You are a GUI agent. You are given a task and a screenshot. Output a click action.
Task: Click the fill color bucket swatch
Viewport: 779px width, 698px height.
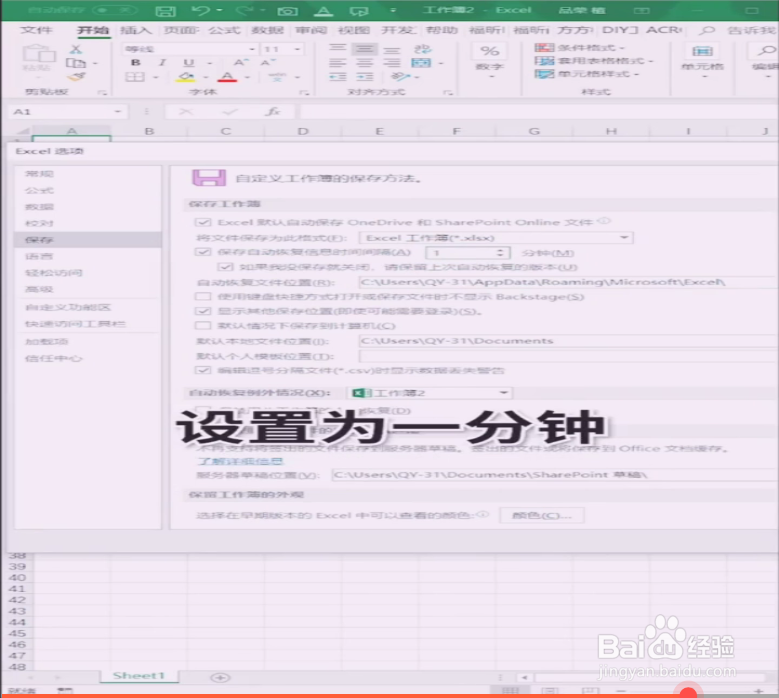tap(186, 77)
